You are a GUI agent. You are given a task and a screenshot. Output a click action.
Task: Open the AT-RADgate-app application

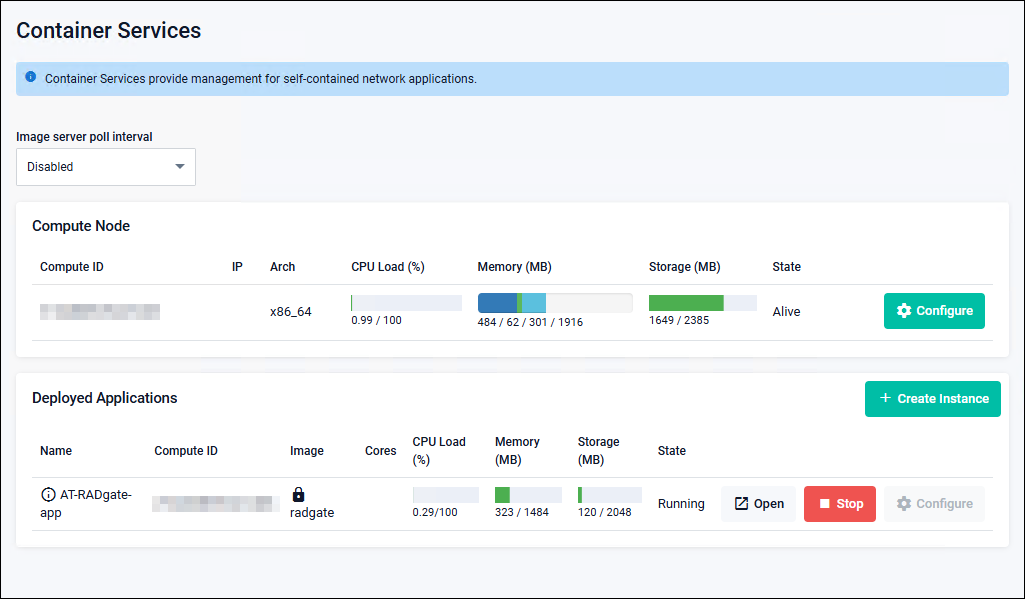pyautogui.click(x=758, y=504)
